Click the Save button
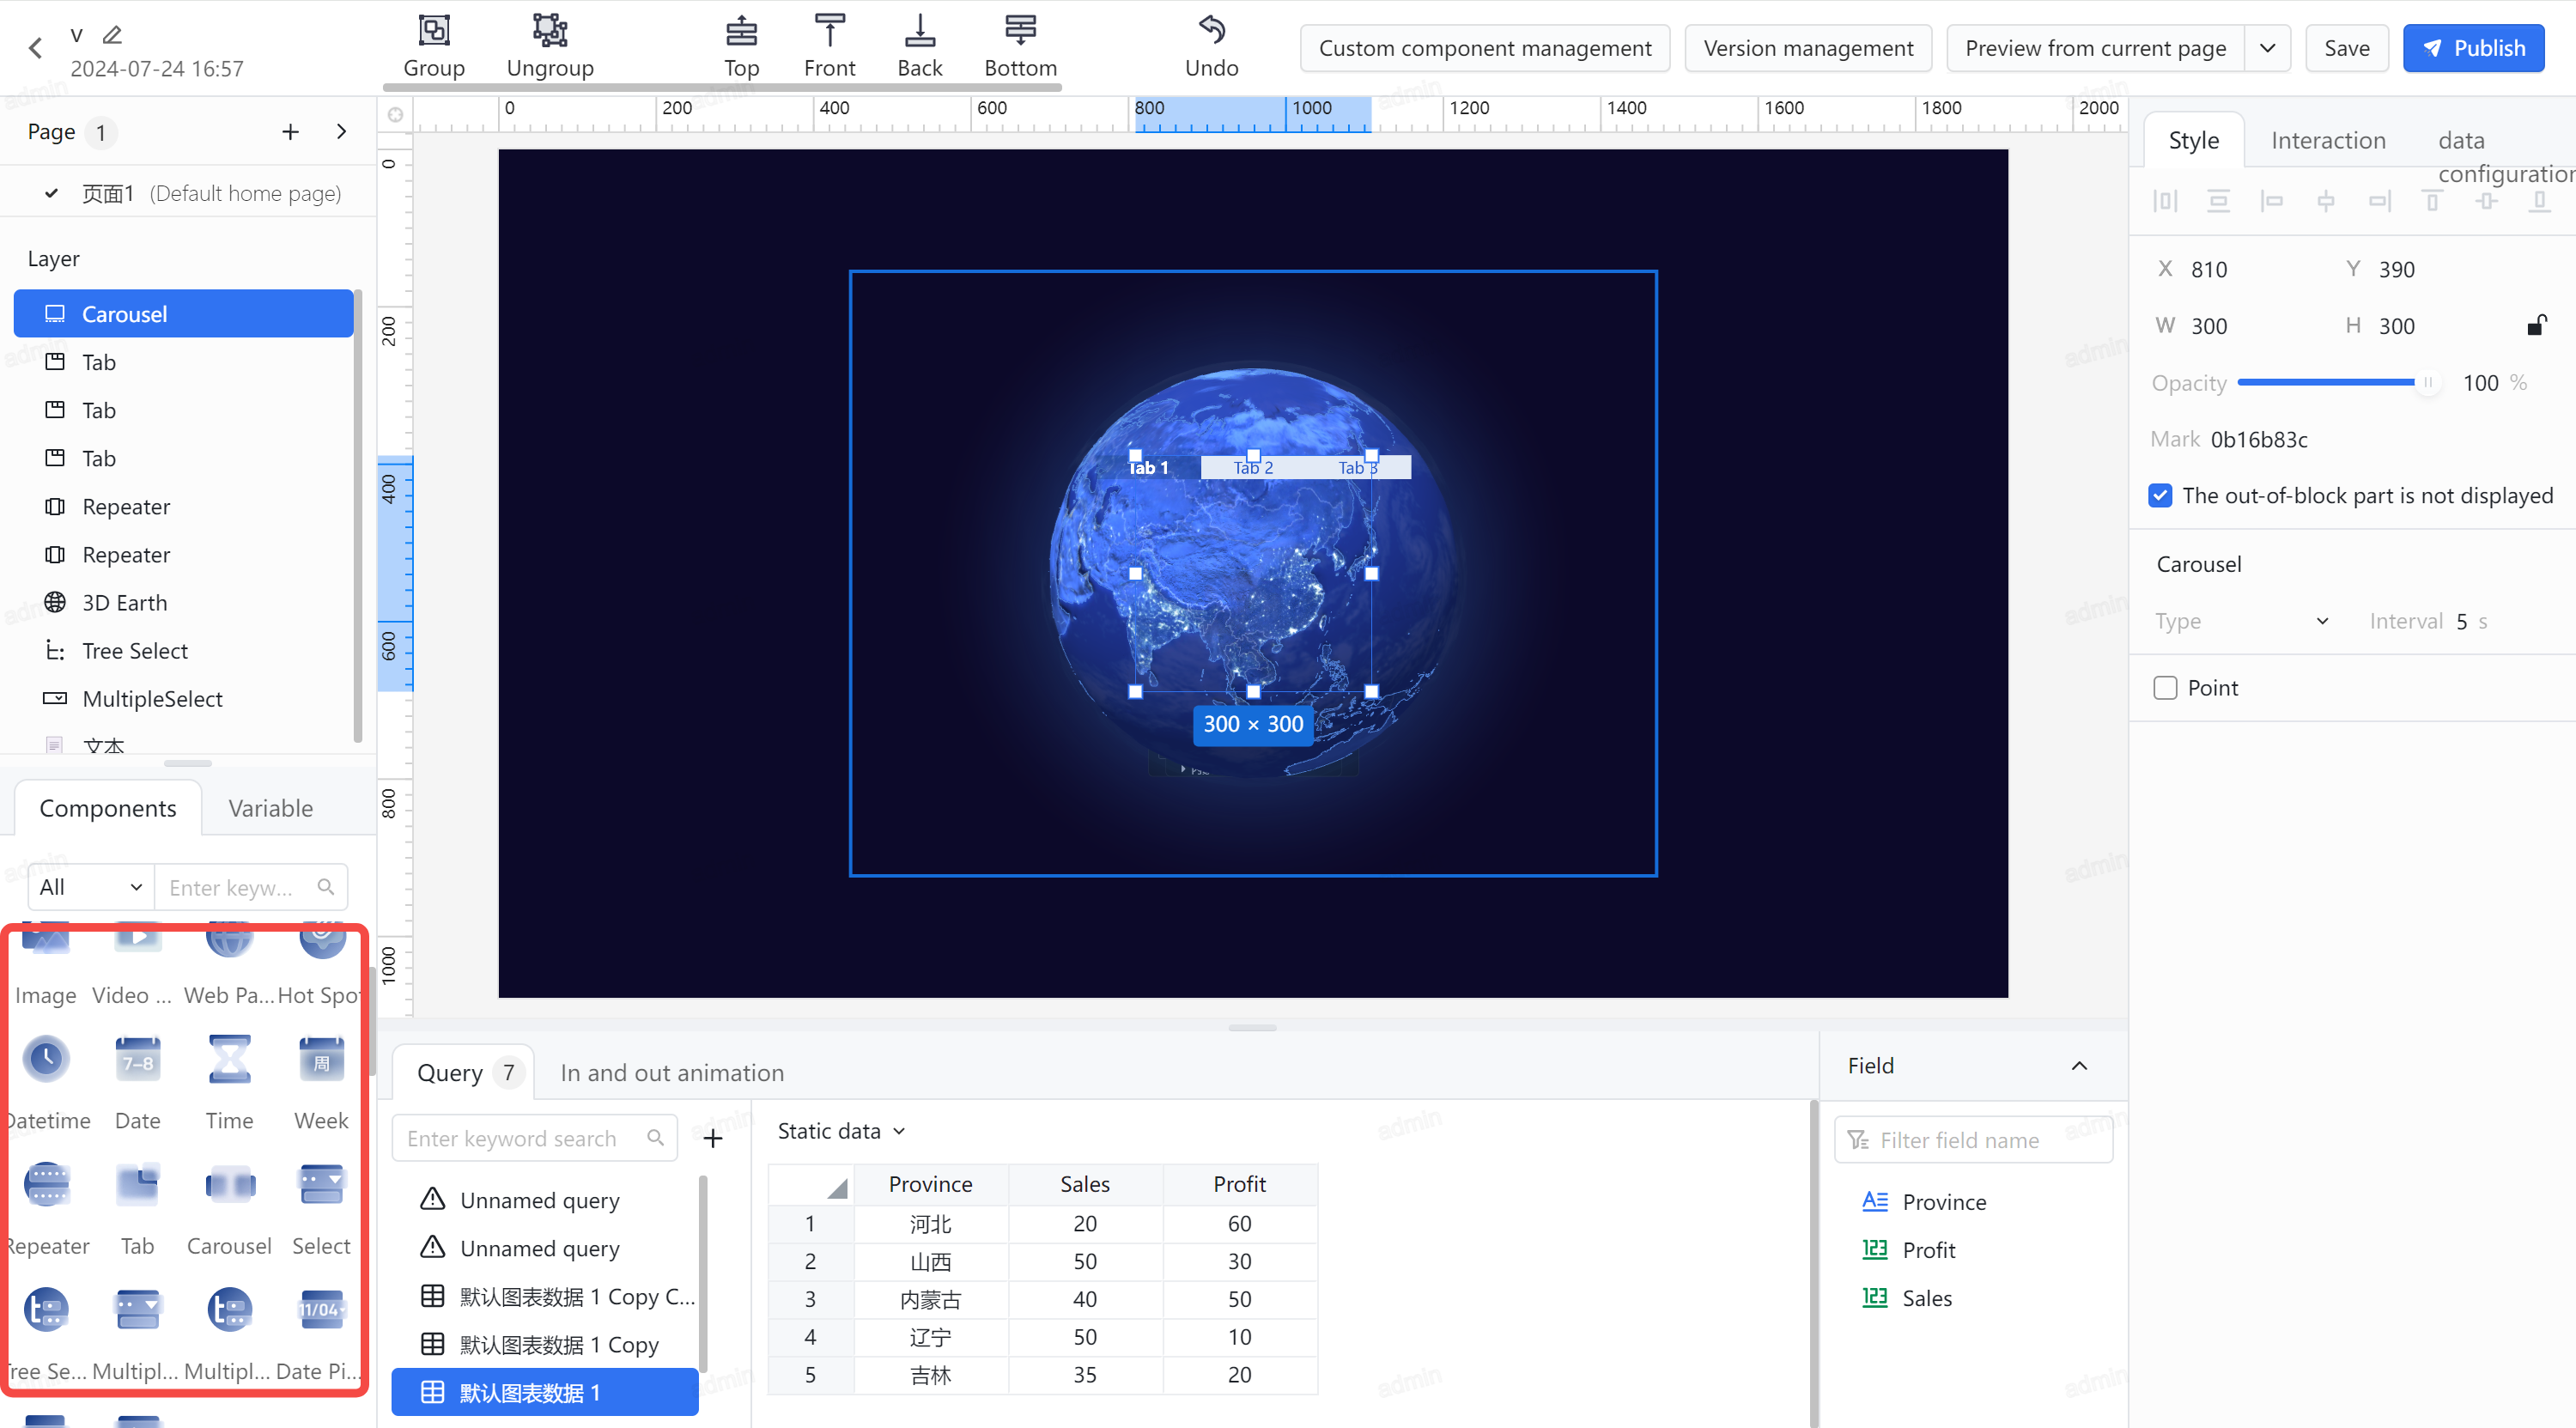 click(x=2346, y=48)
